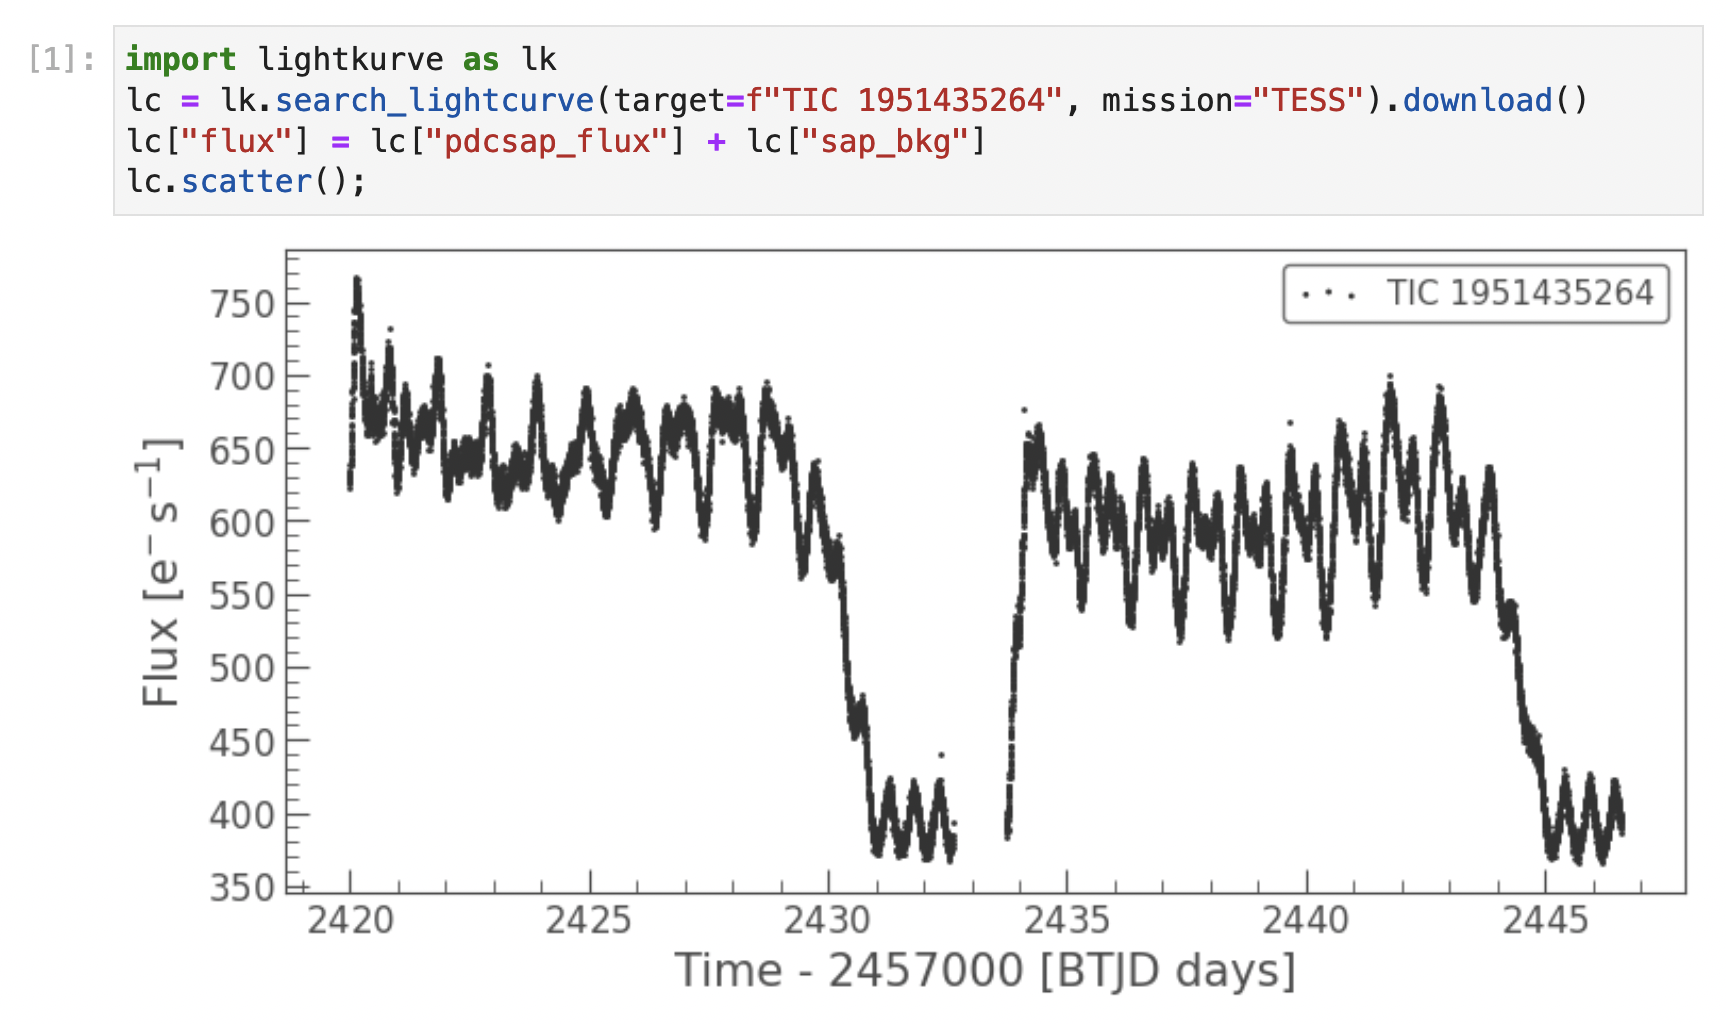Click the legend's three-dot marker sample
The image size is (1726, 1024).
click(x=1328, y=295)
